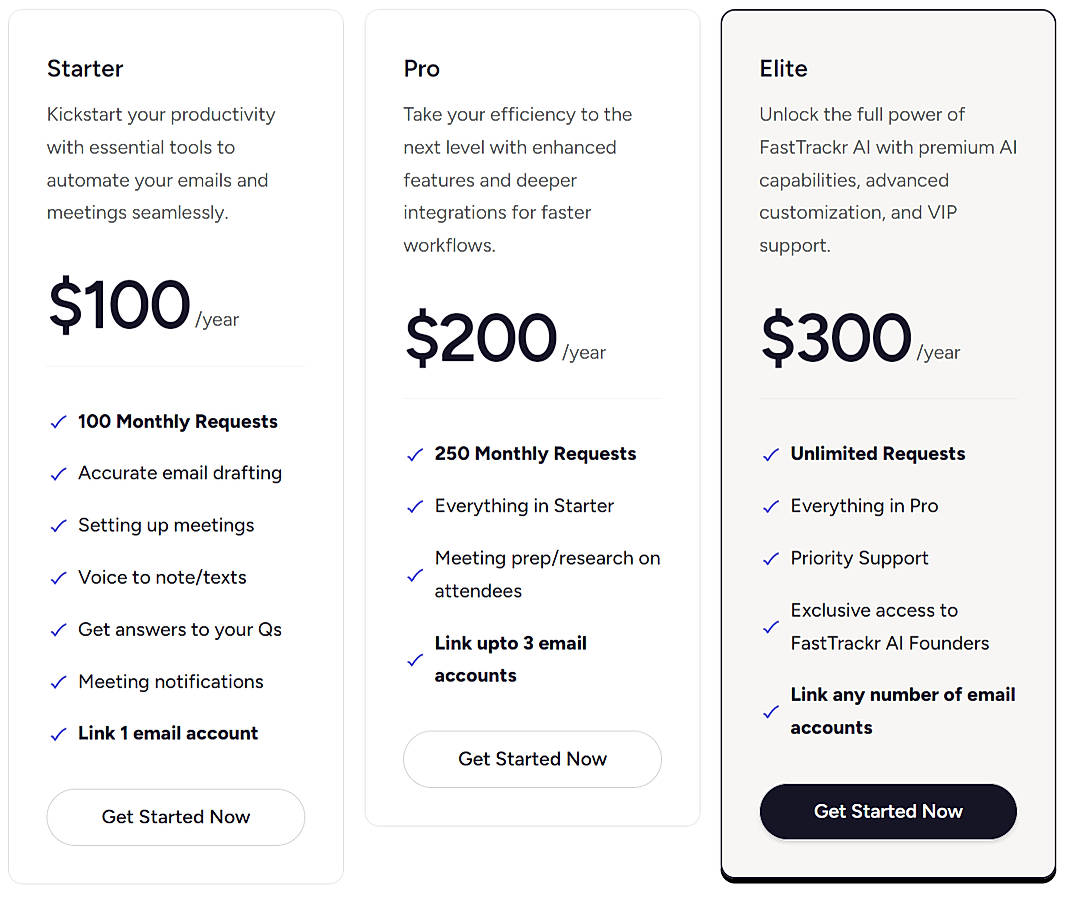This screenshot has height=906, width=1070.
Task: Select the checkmark beside Voice to note/texts
Action: [58, 578]
